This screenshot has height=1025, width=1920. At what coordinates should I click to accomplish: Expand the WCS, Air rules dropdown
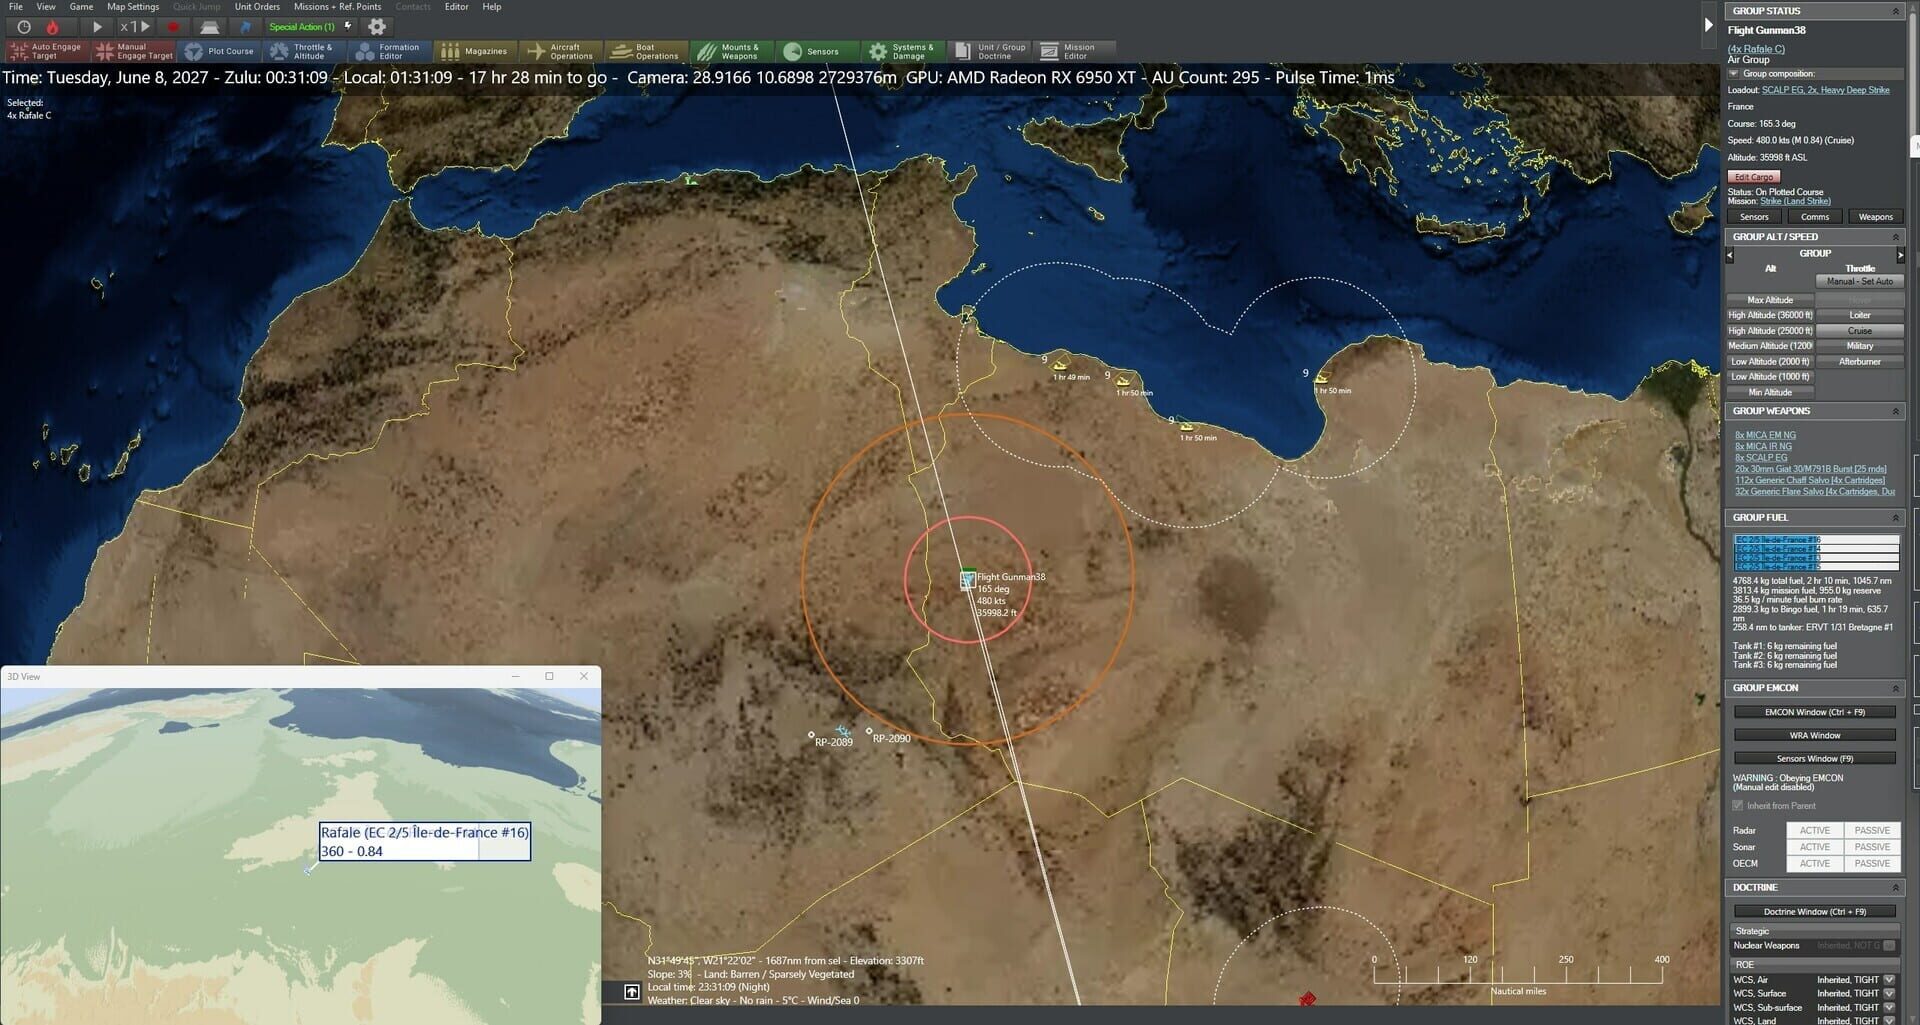point(1890,979)
